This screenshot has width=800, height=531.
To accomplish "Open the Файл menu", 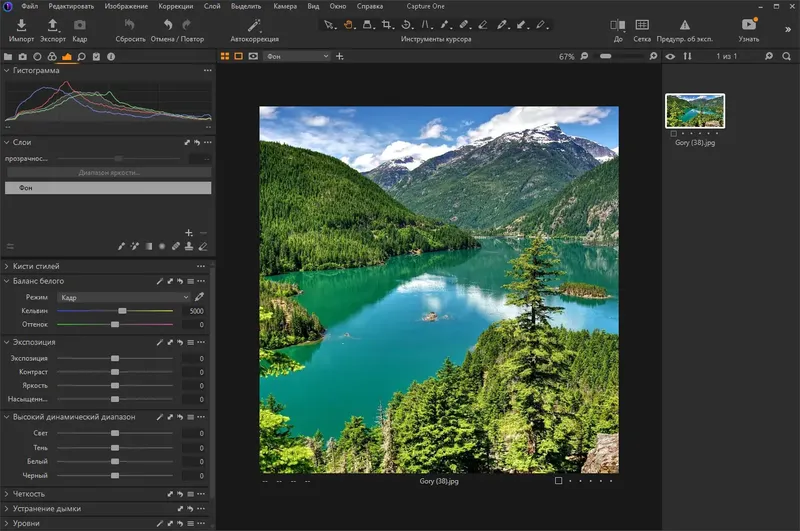I will point(30,6).
